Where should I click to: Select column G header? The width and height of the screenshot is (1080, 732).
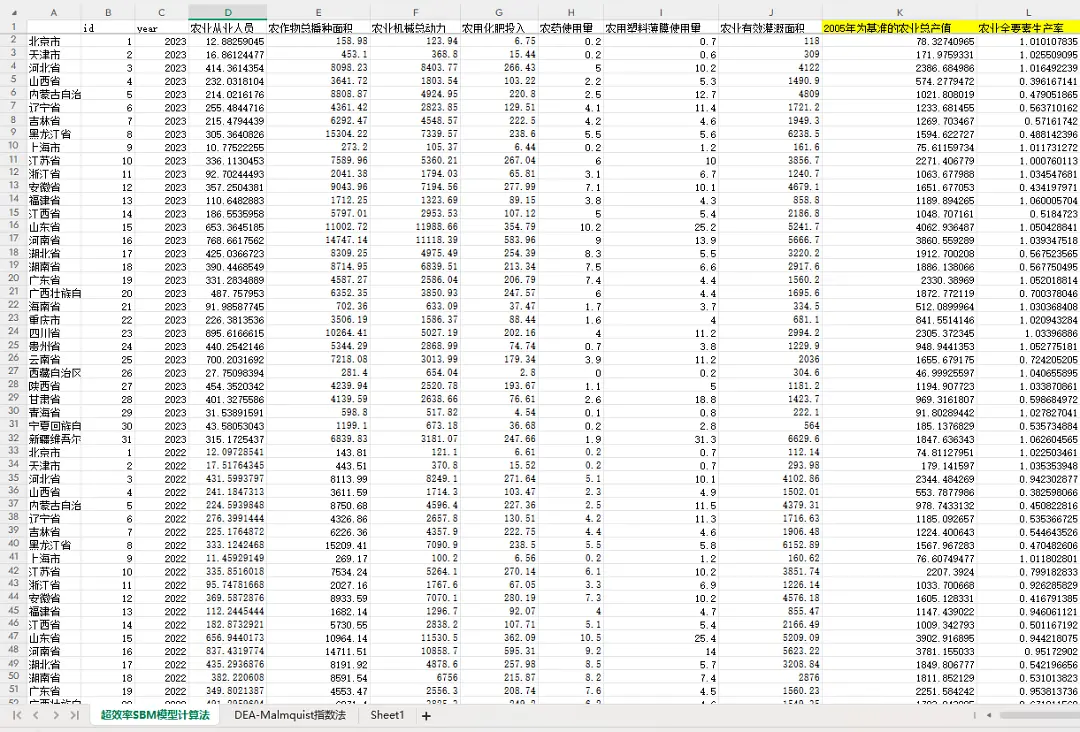point(499,13)
